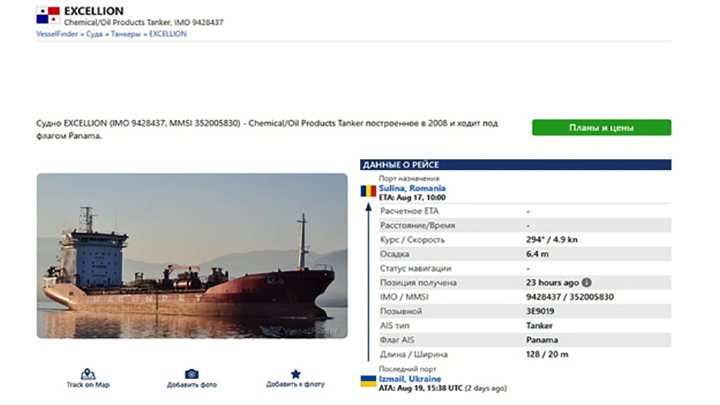
Task: Click the EXCELLION page heading
Action: [x=94, y=11]
